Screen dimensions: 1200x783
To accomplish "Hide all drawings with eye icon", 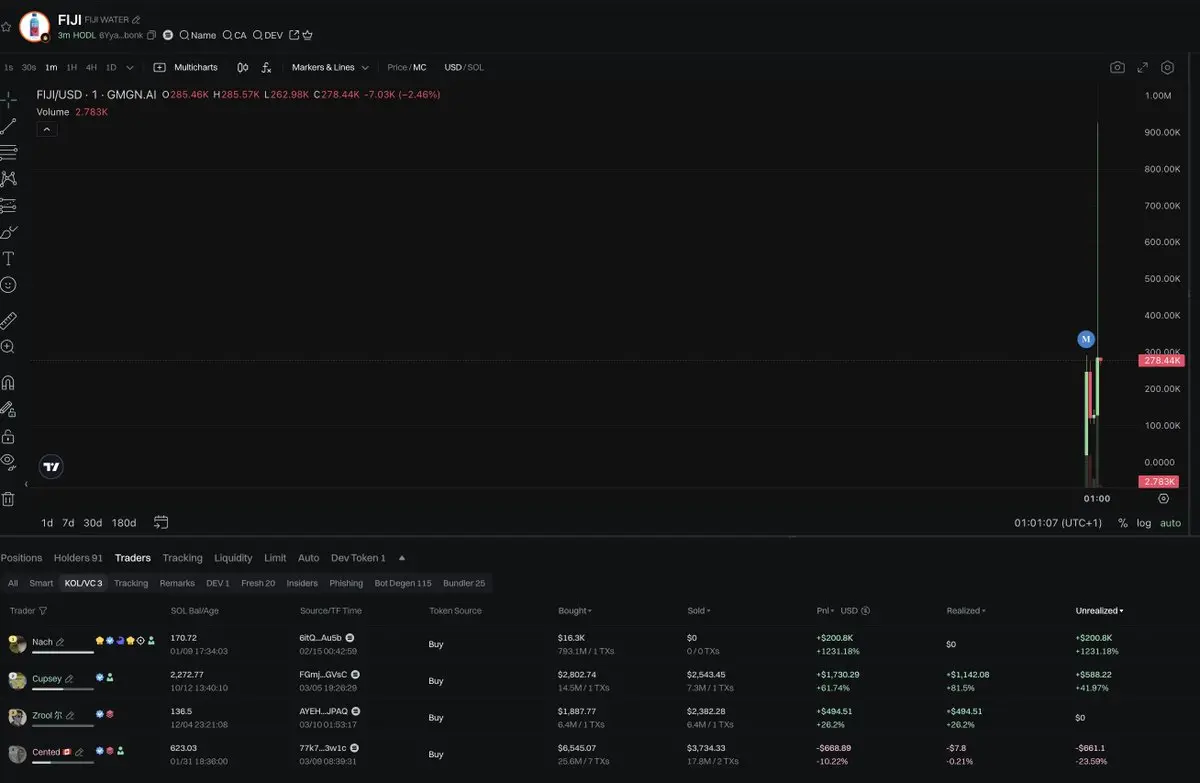I will [x=8, y=462].
